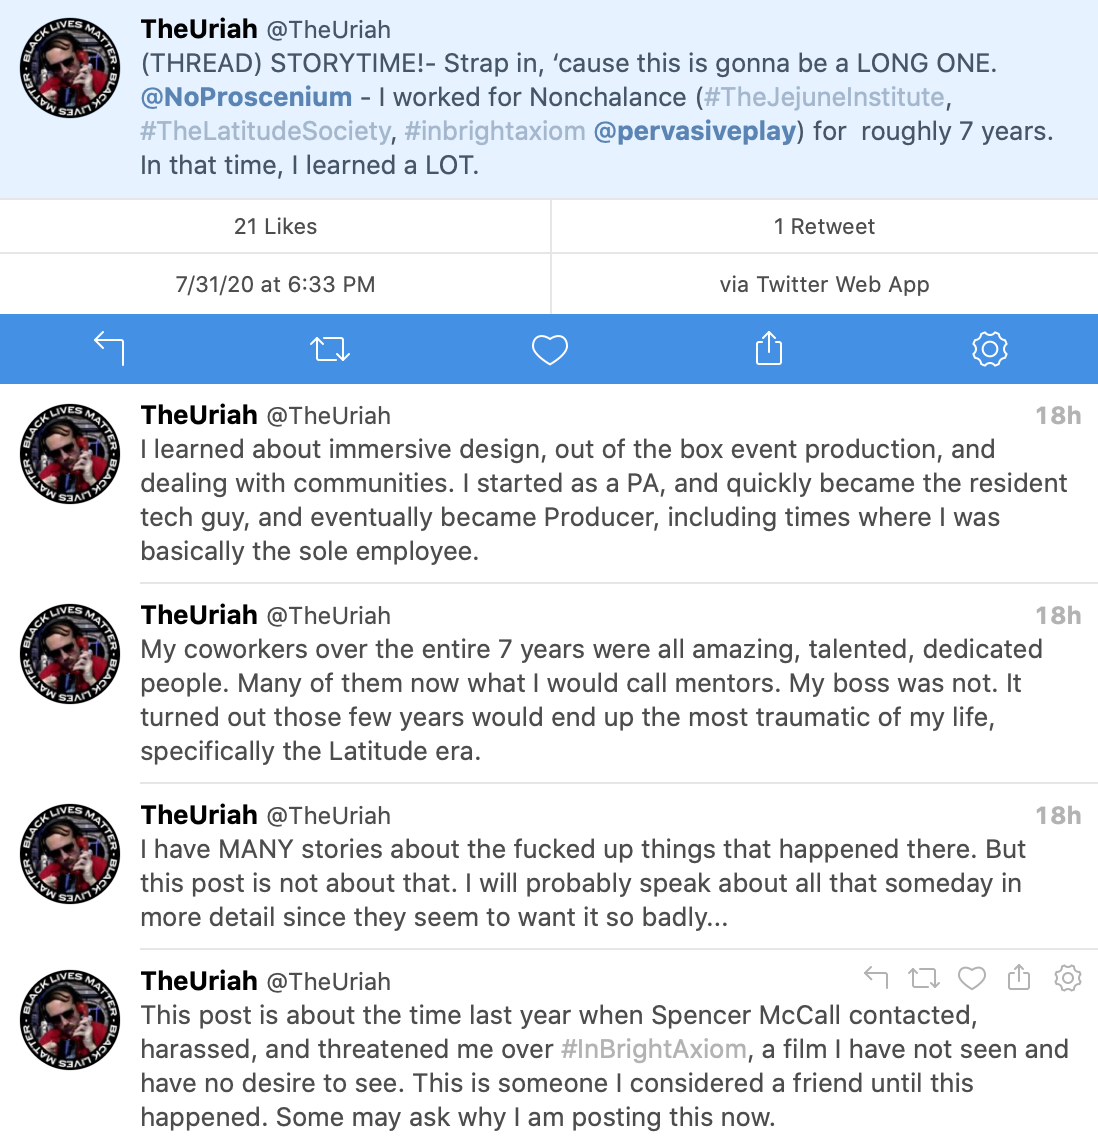
Task: Click the TheUriah name on the coworkers tweet
Action: (199, 615)
